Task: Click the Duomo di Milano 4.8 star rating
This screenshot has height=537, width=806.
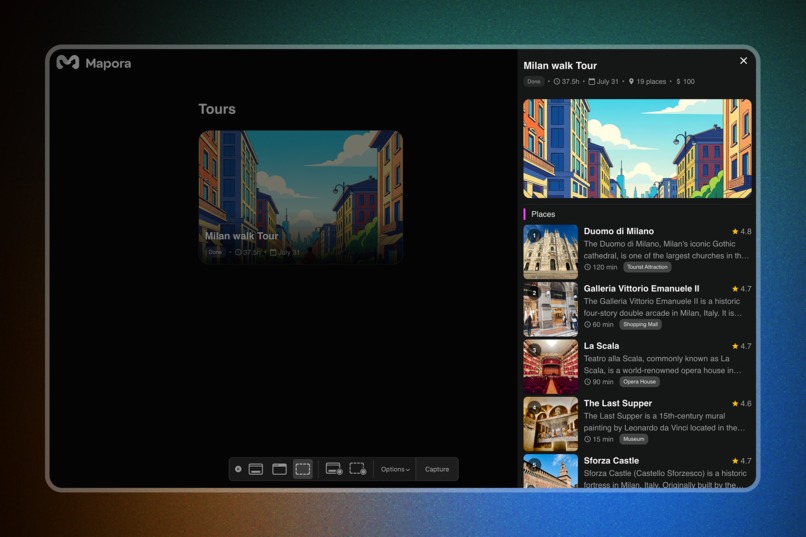Action: (741, 231)
